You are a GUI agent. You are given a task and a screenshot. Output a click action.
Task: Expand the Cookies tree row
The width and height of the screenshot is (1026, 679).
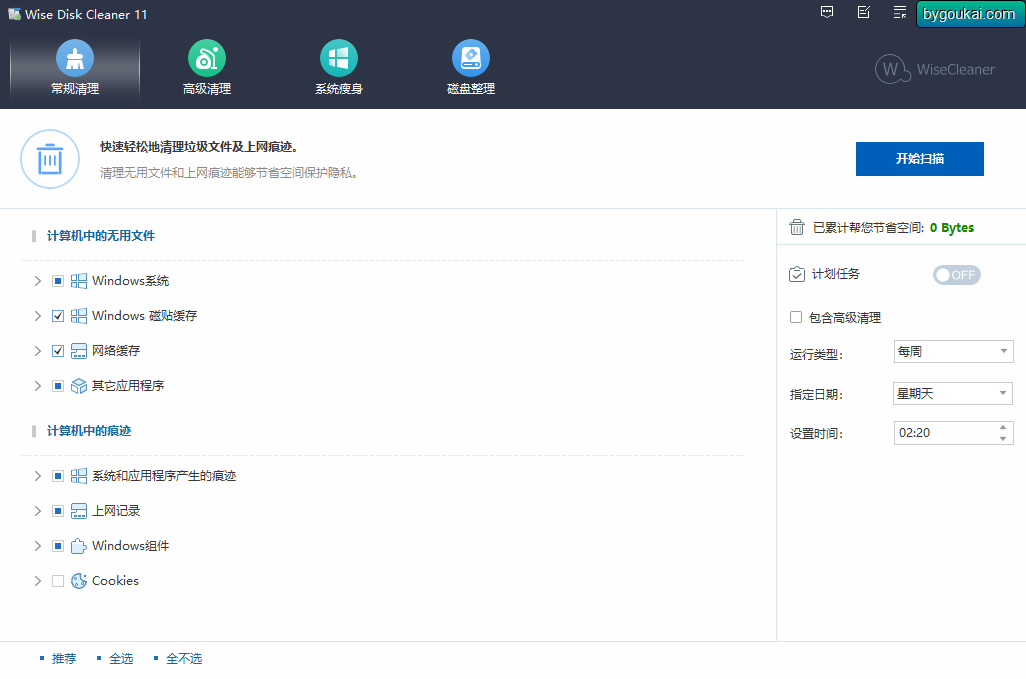[x=37, y=581]
